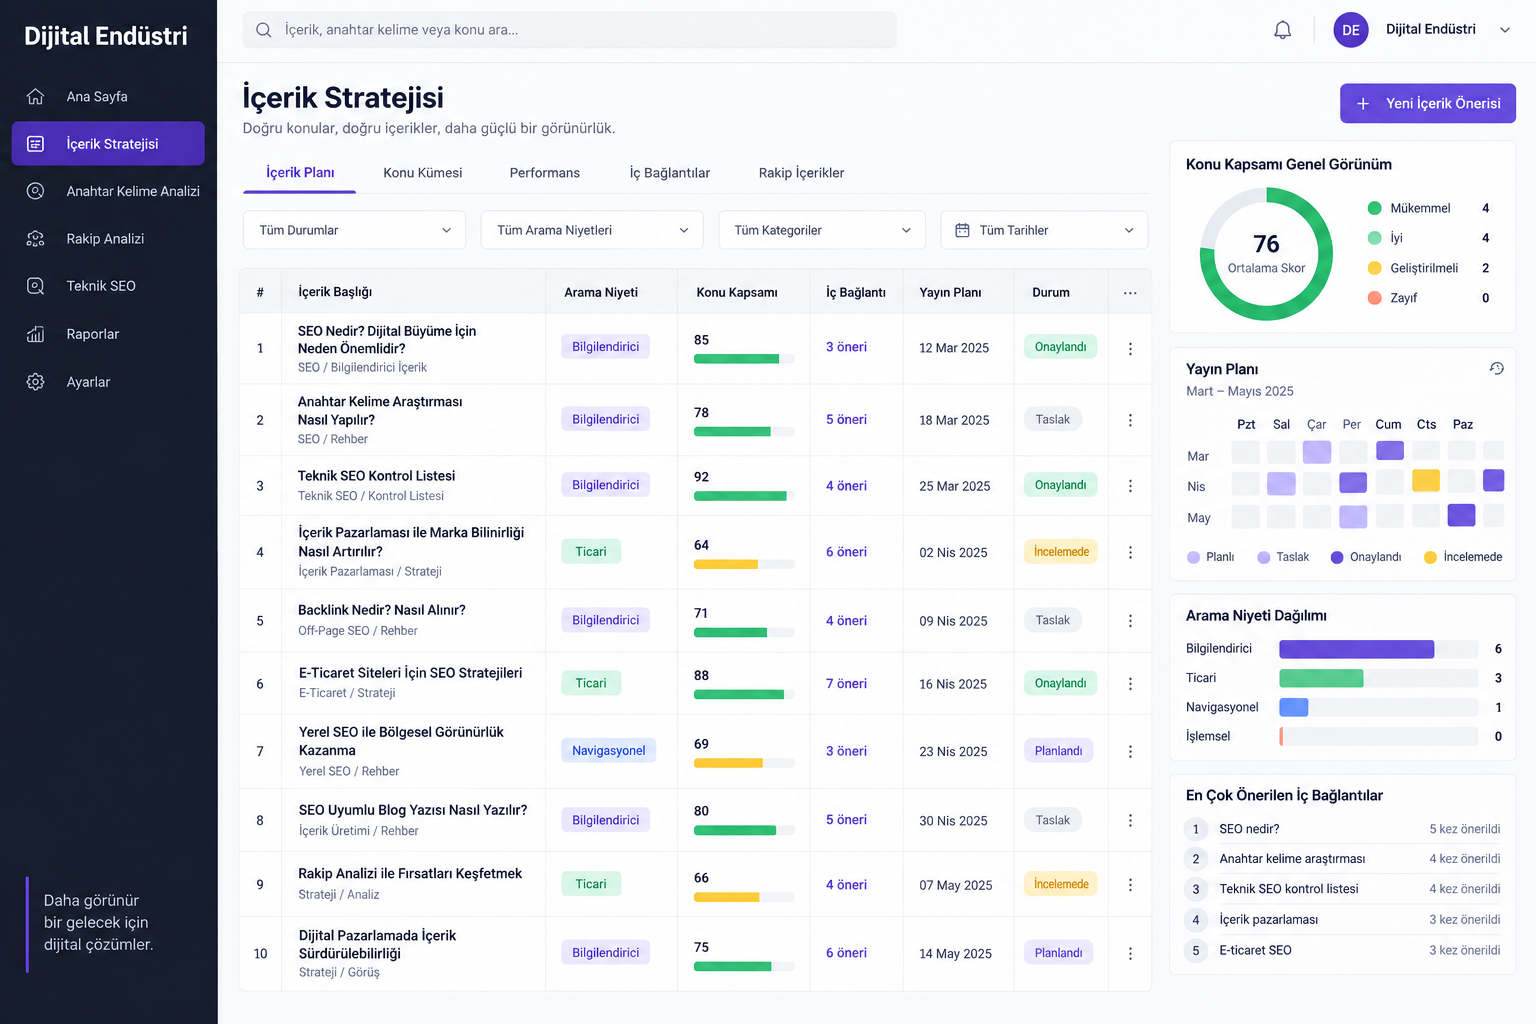Click the Planlandı status for Yerel SEO row

1058,751
